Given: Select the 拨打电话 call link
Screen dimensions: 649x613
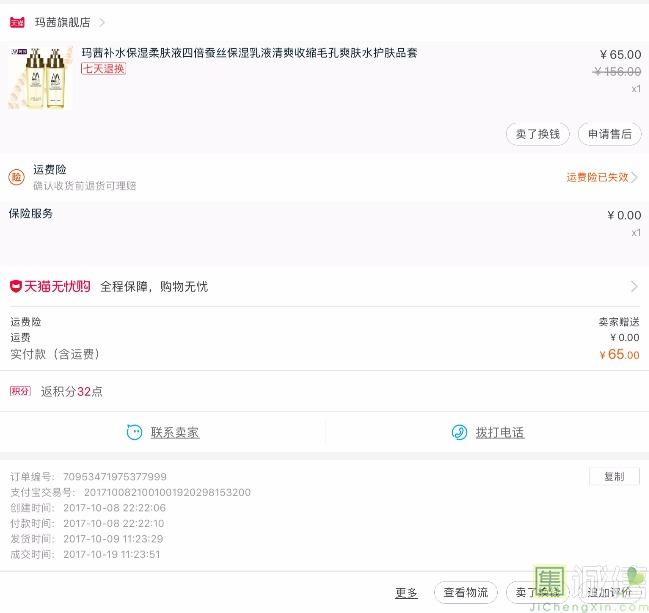Looking at the screenshot, I should click(x=499, y=433).
